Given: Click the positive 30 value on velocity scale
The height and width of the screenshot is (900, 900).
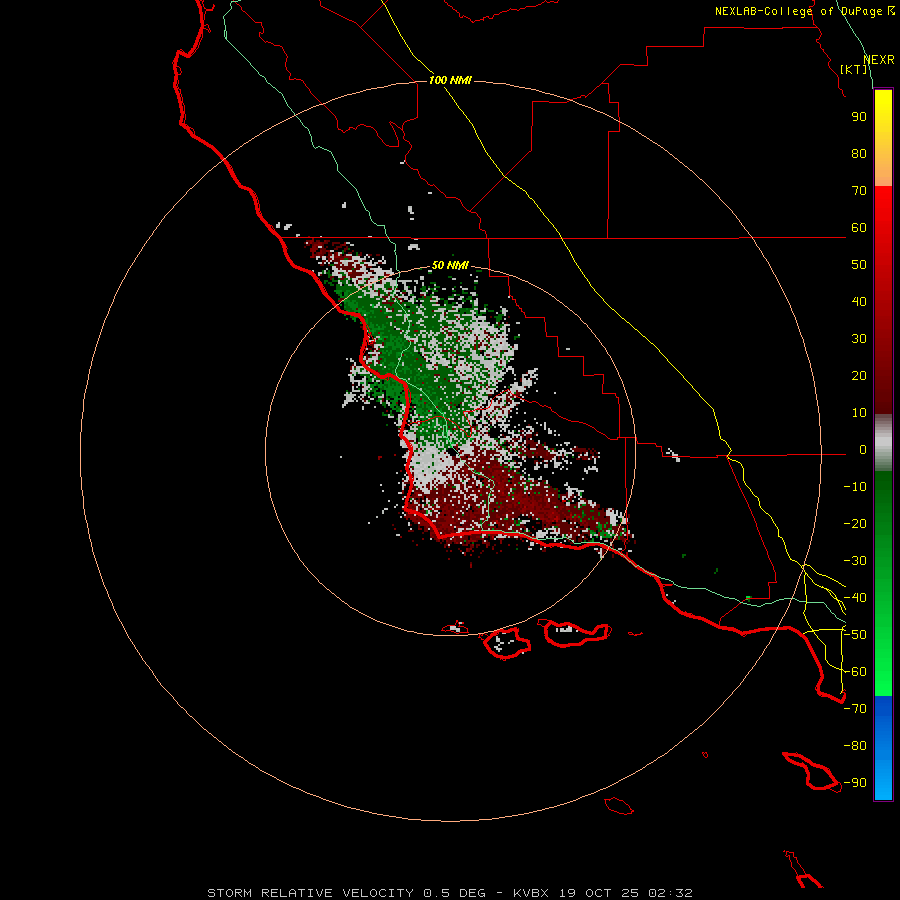Looking at the screenshot, I should click(x=859, y=339).
